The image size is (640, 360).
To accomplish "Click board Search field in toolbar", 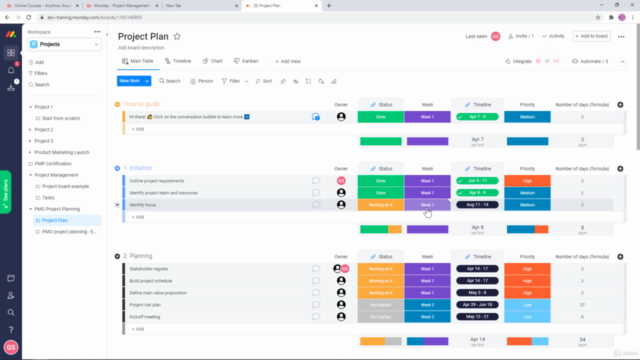I will [170, 81].
